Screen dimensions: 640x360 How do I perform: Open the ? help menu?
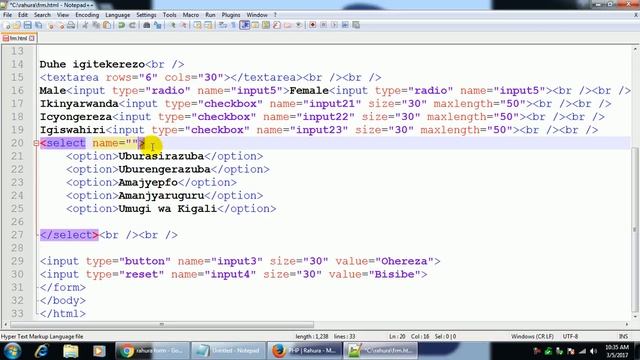click(x=275, y=15)
